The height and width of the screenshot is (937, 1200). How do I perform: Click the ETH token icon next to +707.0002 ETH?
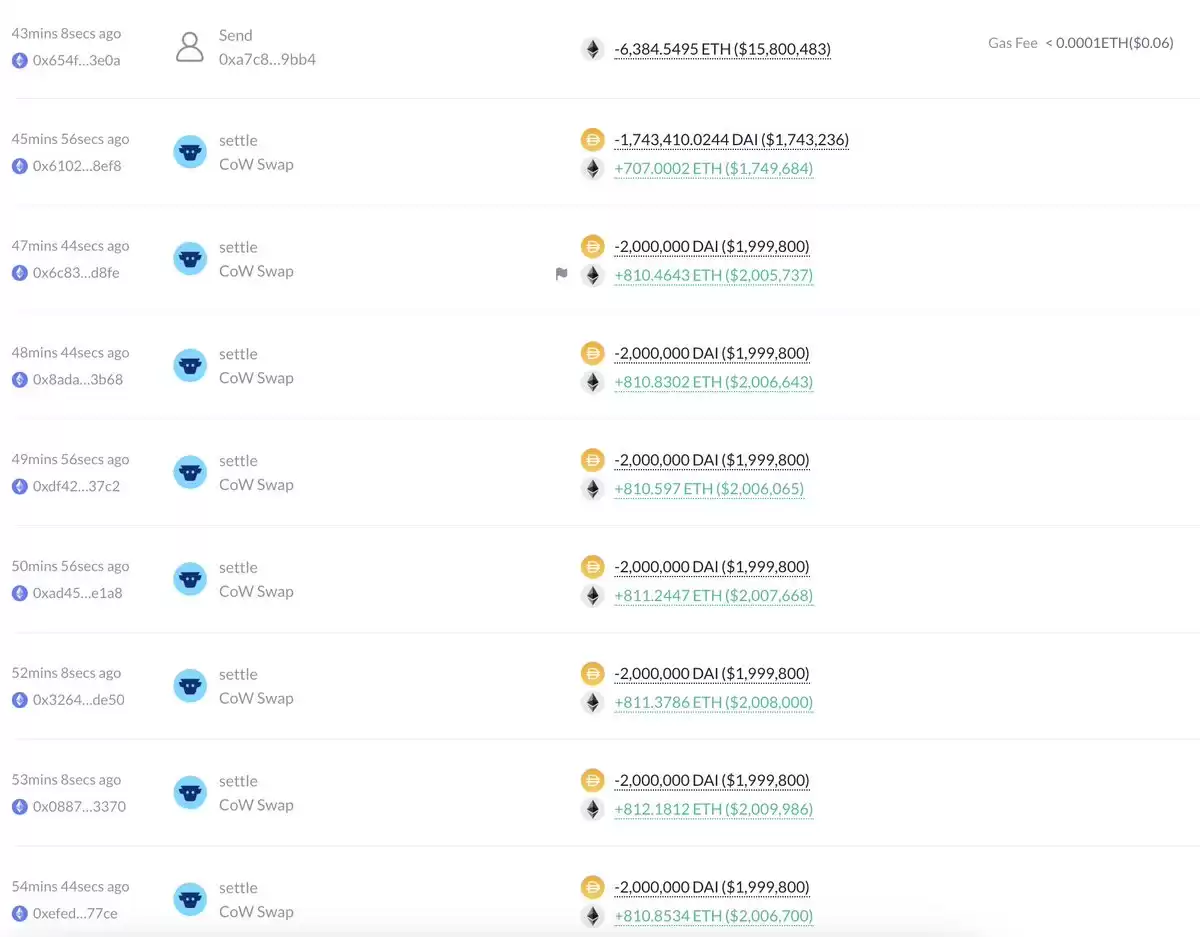pyautogui.click(x=593, y=169)
